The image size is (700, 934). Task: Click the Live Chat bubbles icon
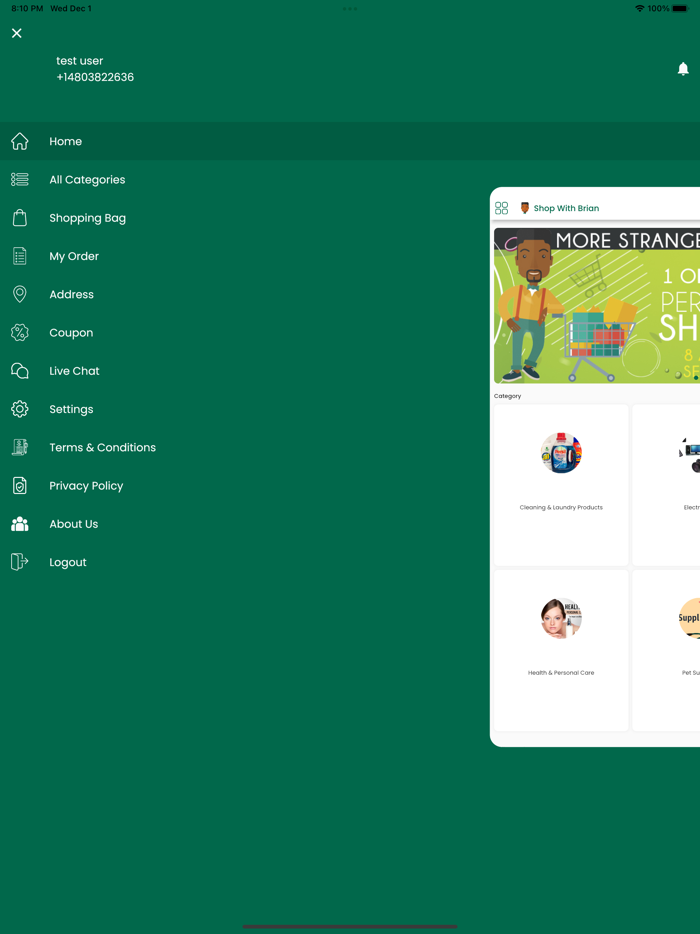[20, 371]
